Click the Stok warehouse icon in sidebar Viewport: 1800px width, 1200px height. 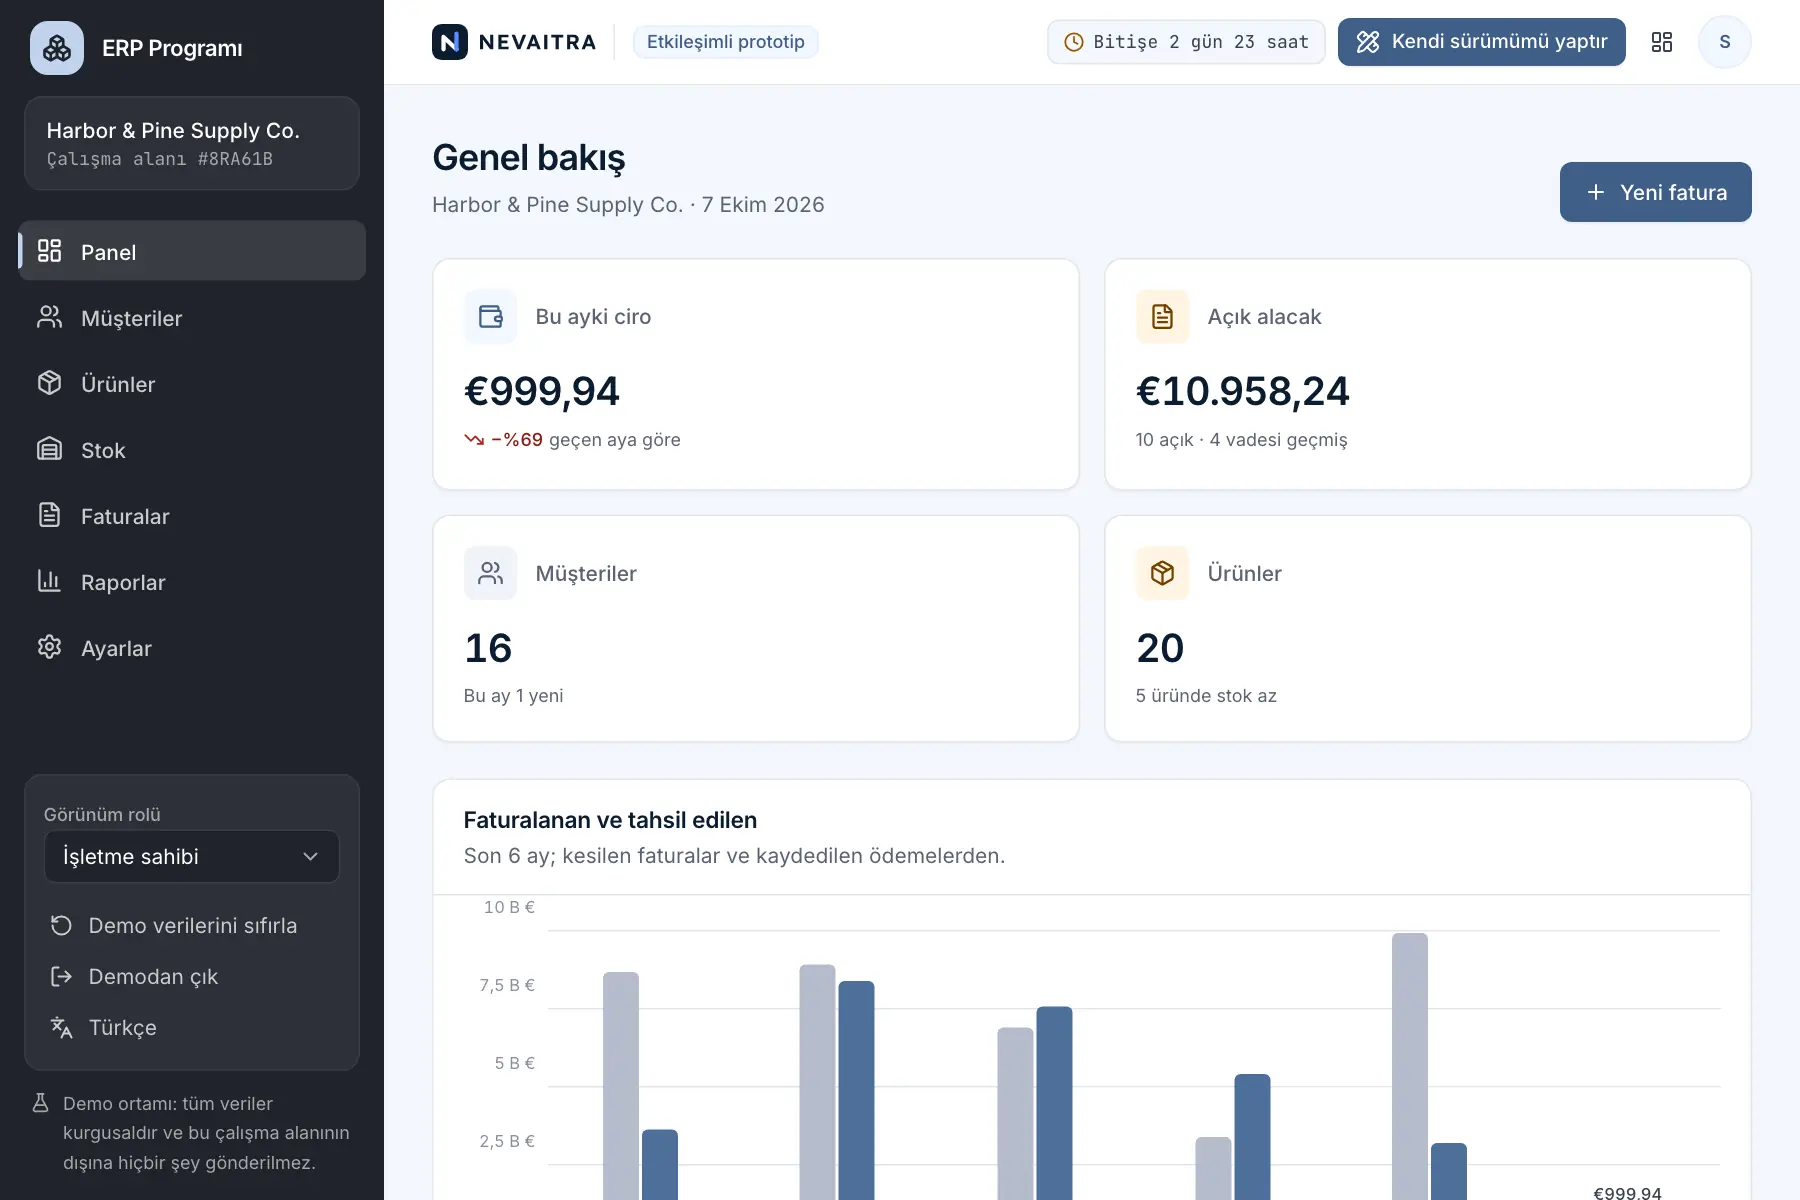click(x=50, y=449)
